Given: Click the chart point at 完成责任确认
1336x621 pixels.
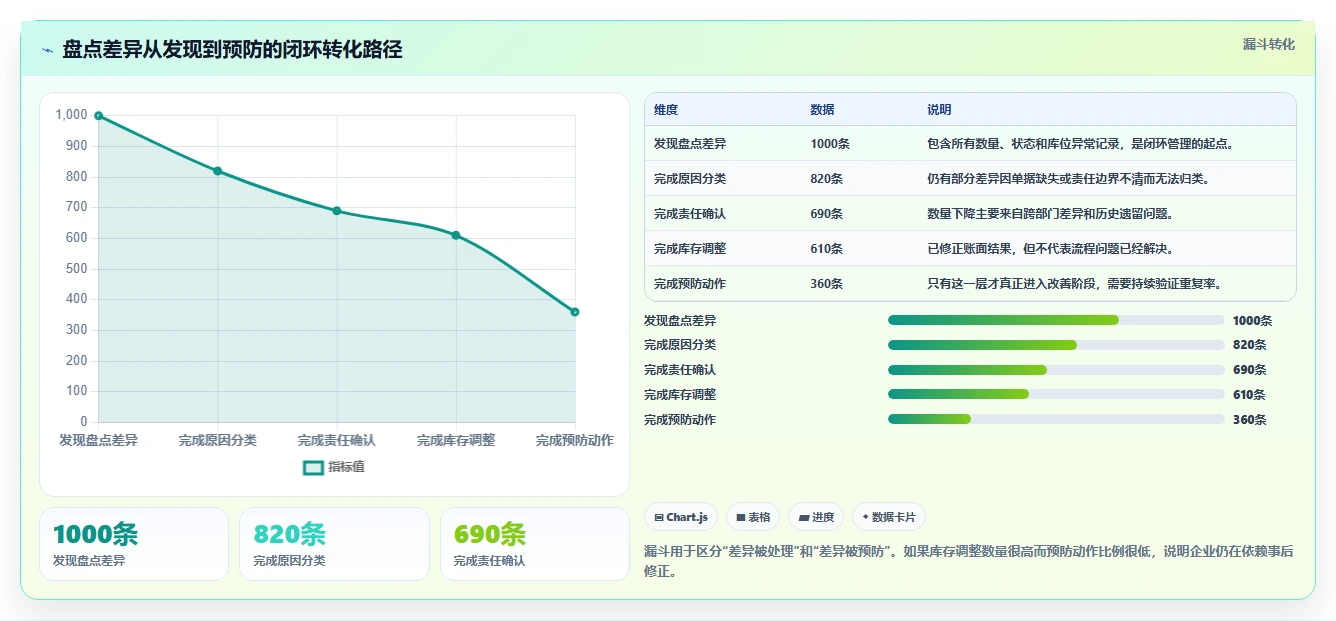Looking at the screenshot, I should [x=337, y=211].
